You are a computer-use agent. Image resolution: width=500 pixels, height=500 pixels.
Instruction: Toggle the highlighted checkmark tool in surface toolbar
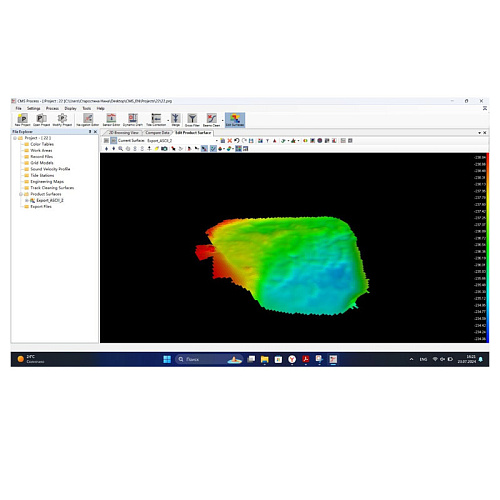(x=213, y=149)
